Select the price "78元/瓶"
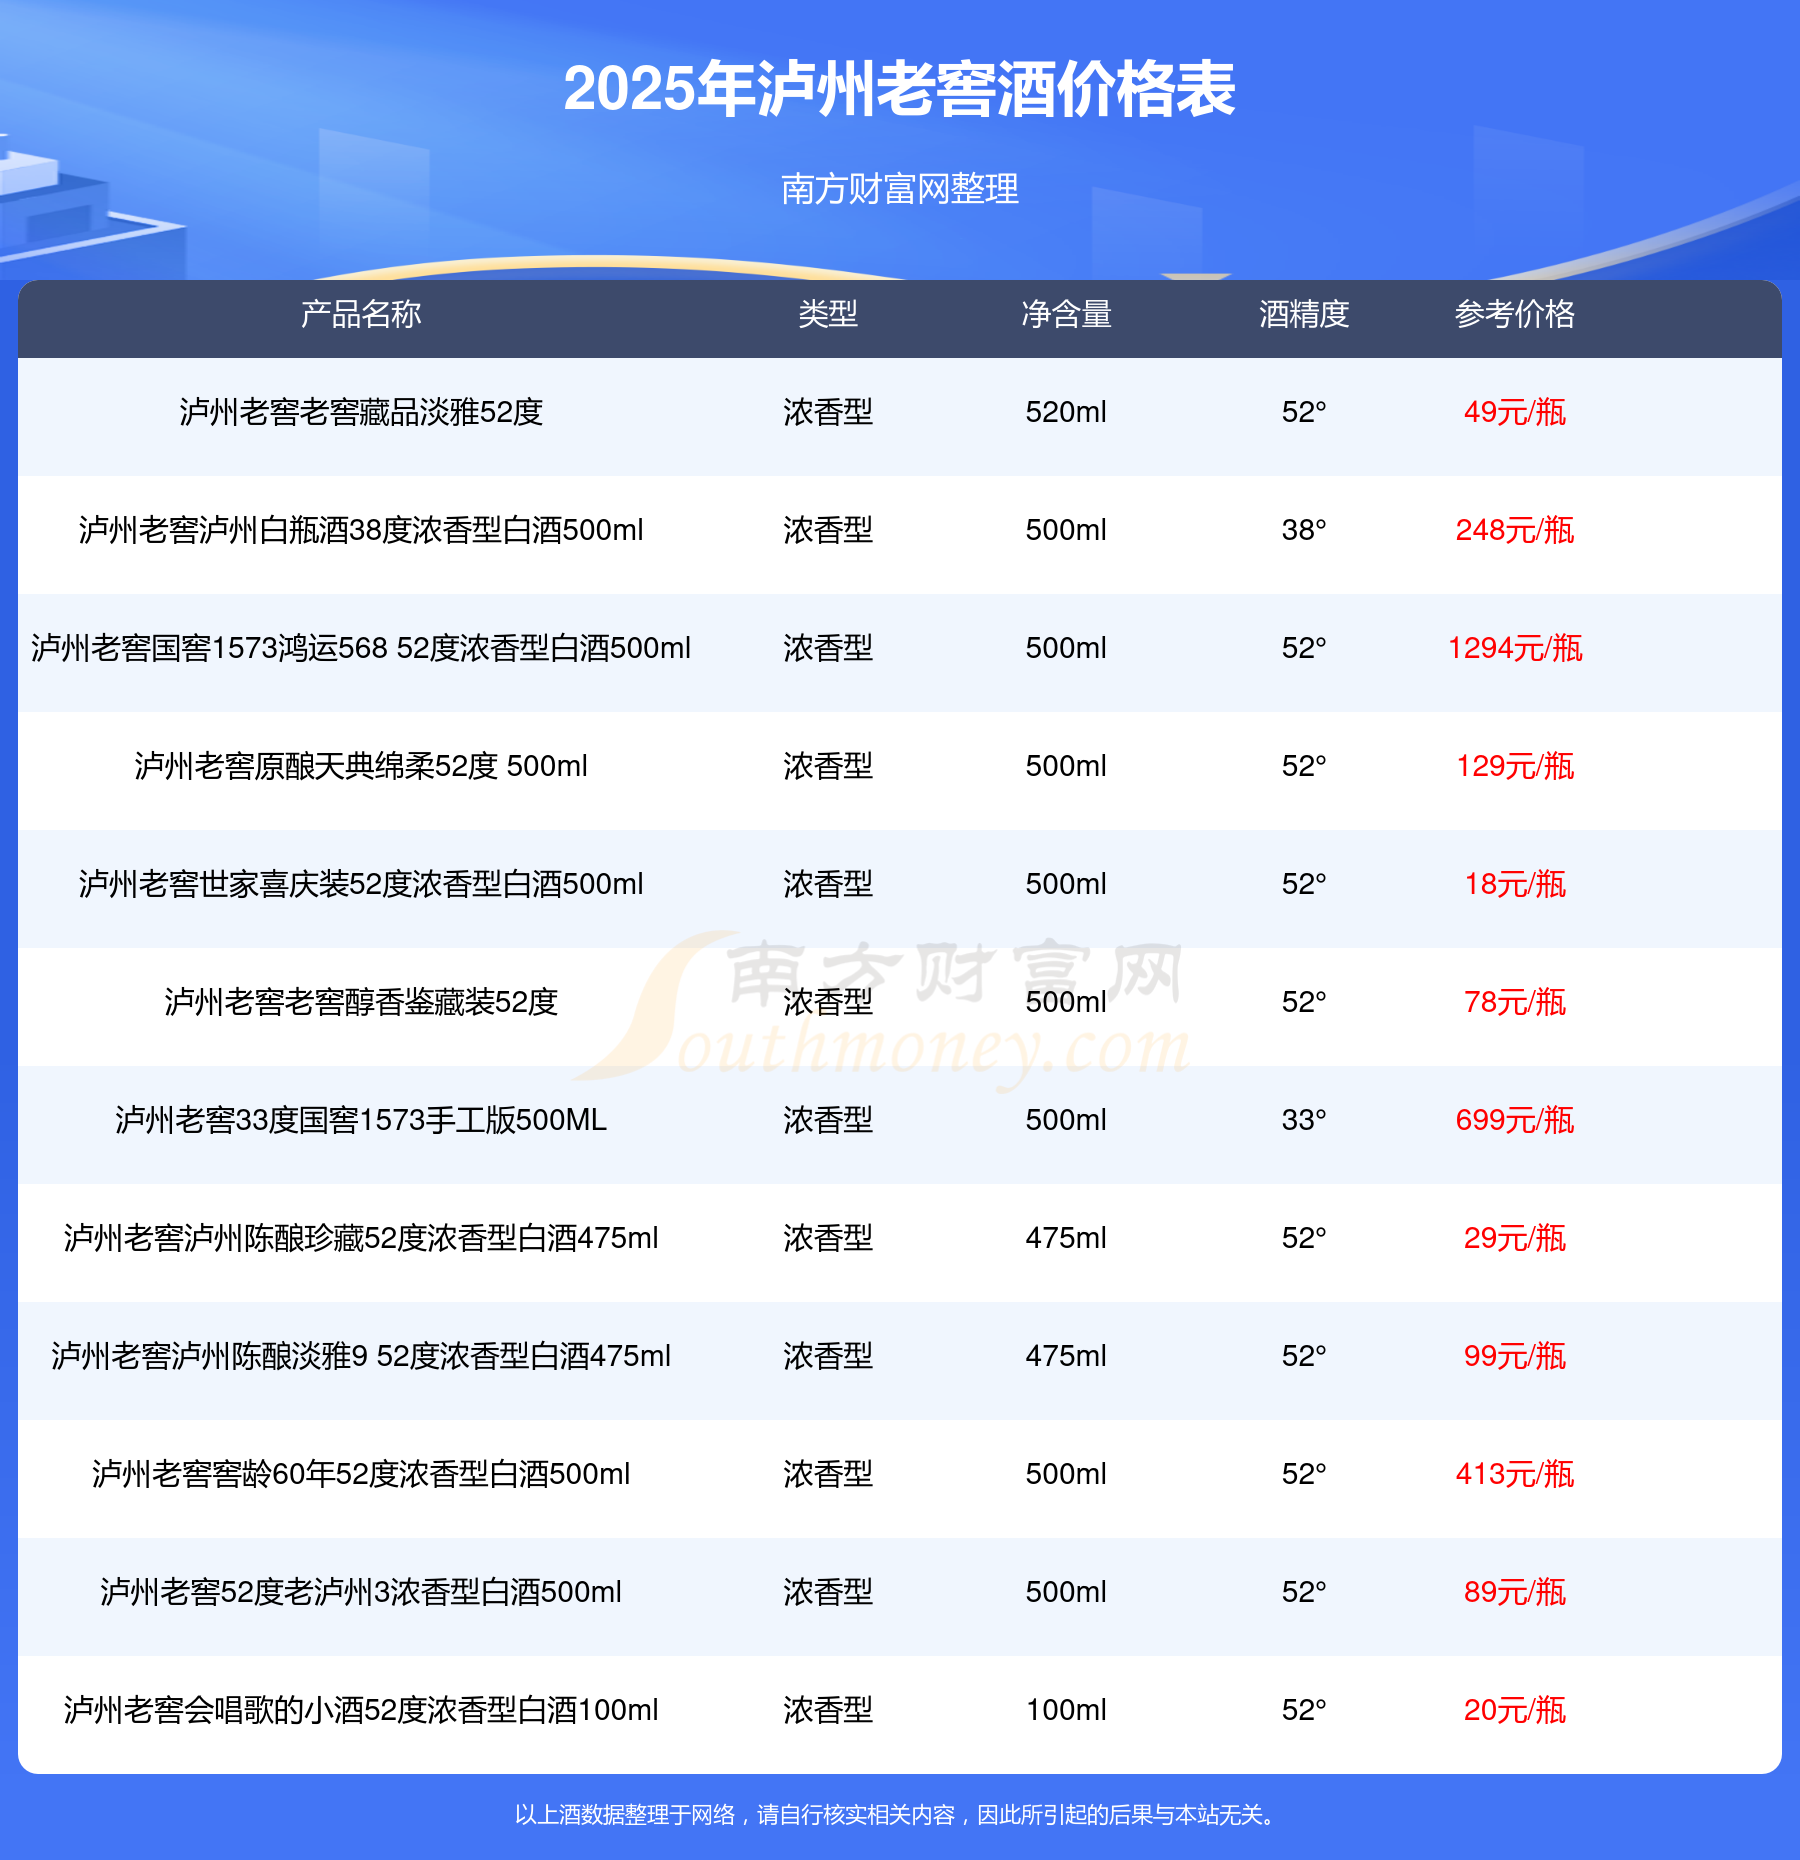Image resolution: width=1800 pixels, height=1860 pixels. click(1515, 1002)
